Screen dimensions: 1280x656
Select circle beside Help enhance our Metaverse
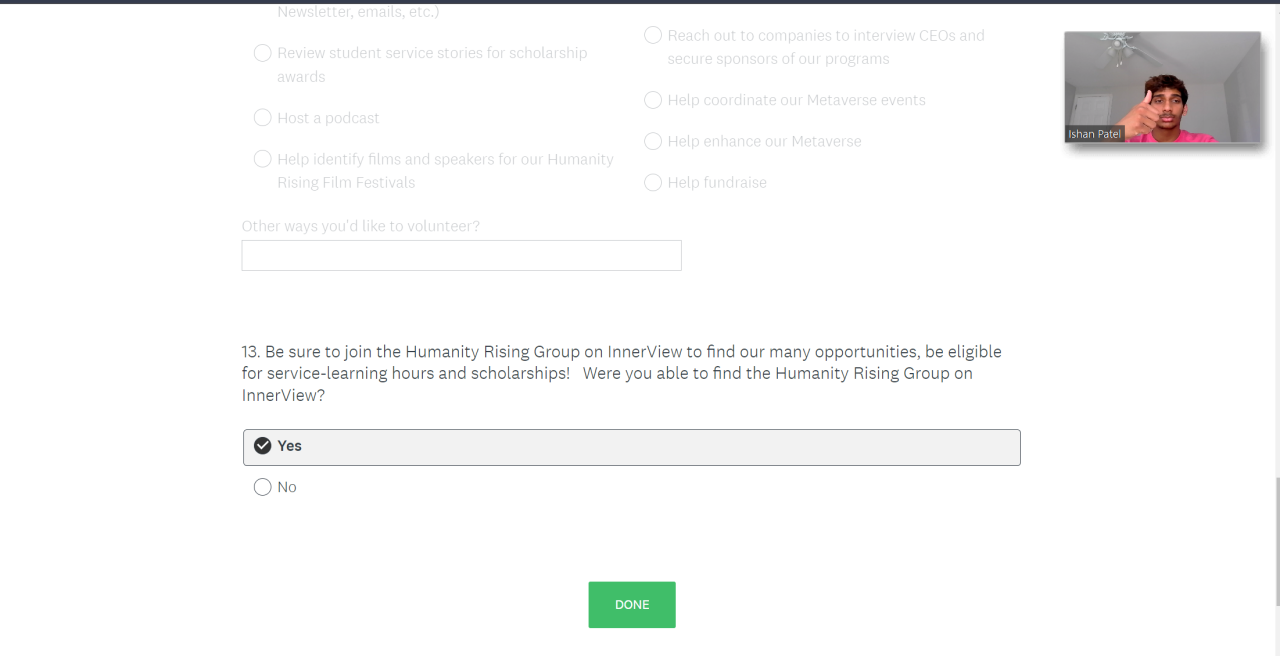[653, 141]
